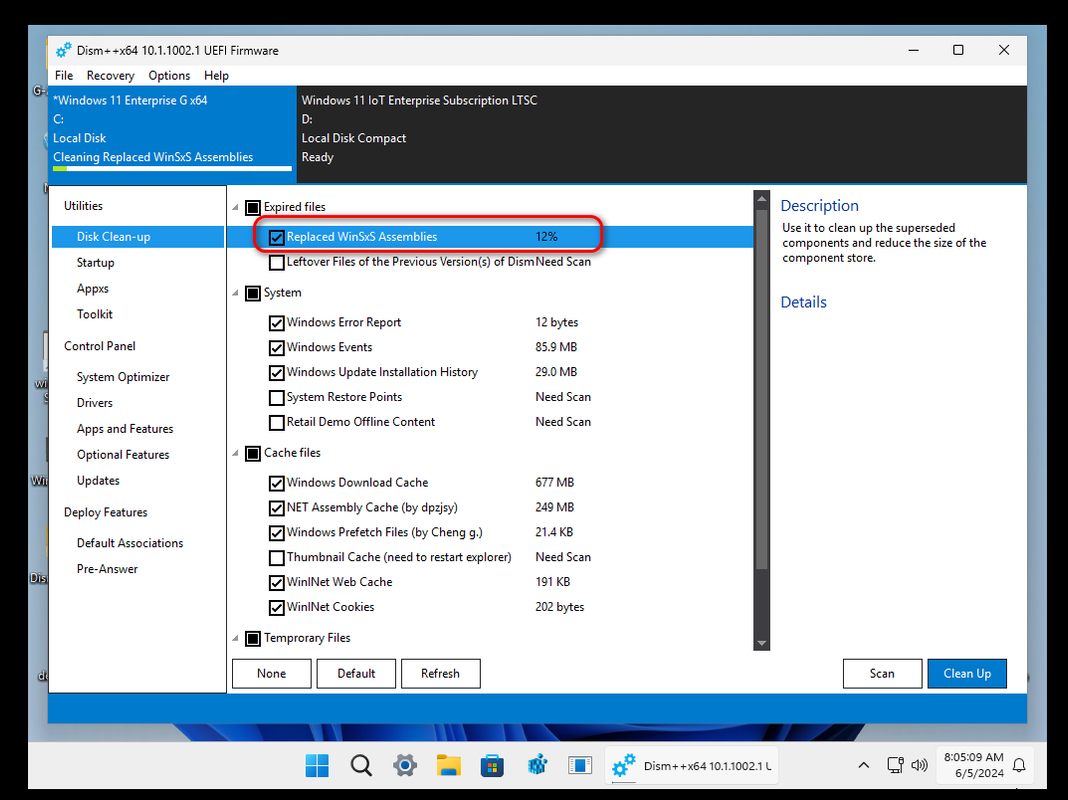Screen dimensions: 1068x800
Task: Open Default Associations page
Action: (129, 543)
